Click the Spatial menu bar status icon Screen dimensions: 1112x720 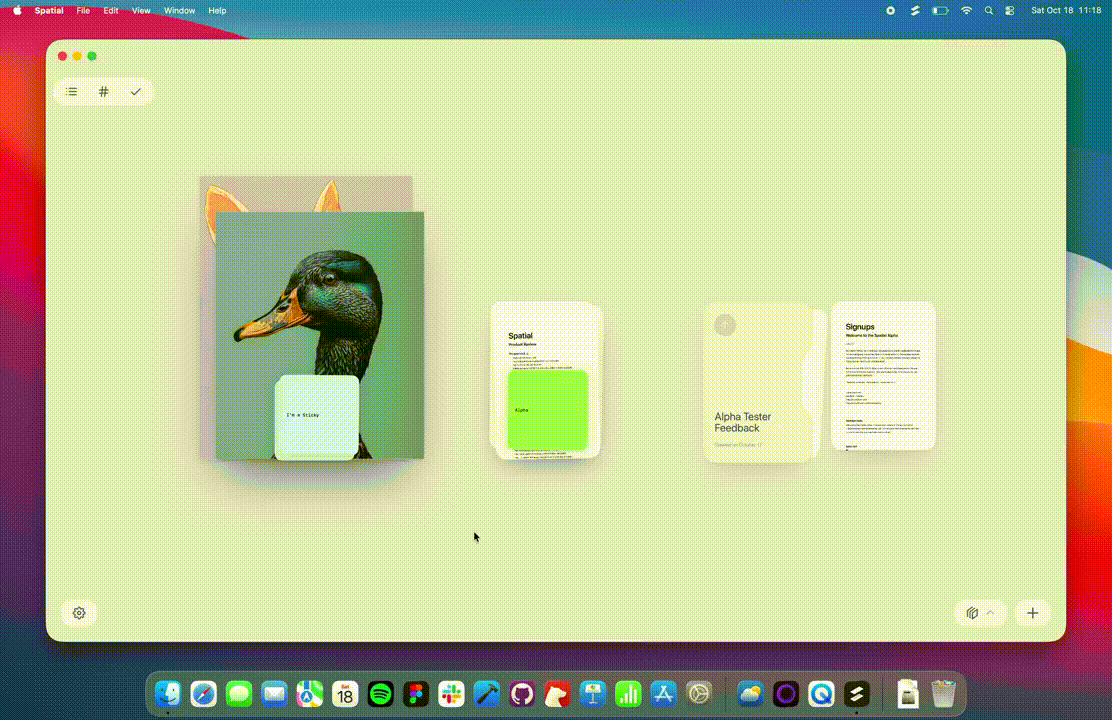point(915,11)
